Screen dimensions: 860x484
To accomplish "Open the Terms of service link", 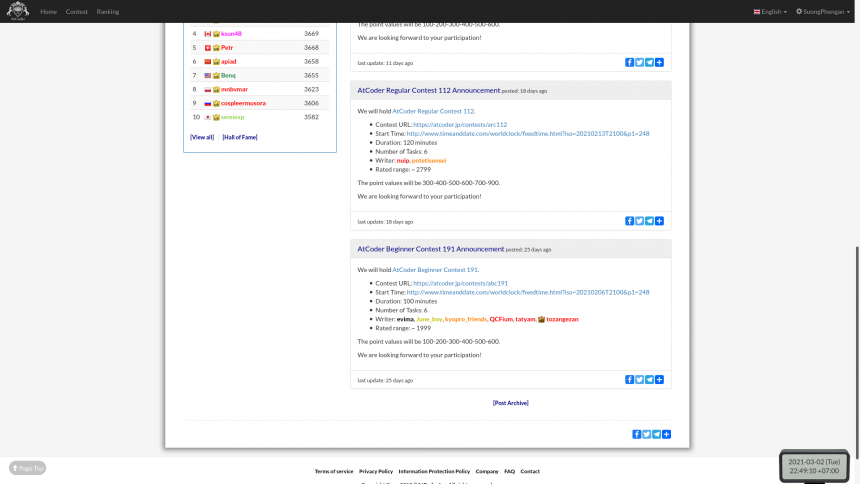I will 333,471.
